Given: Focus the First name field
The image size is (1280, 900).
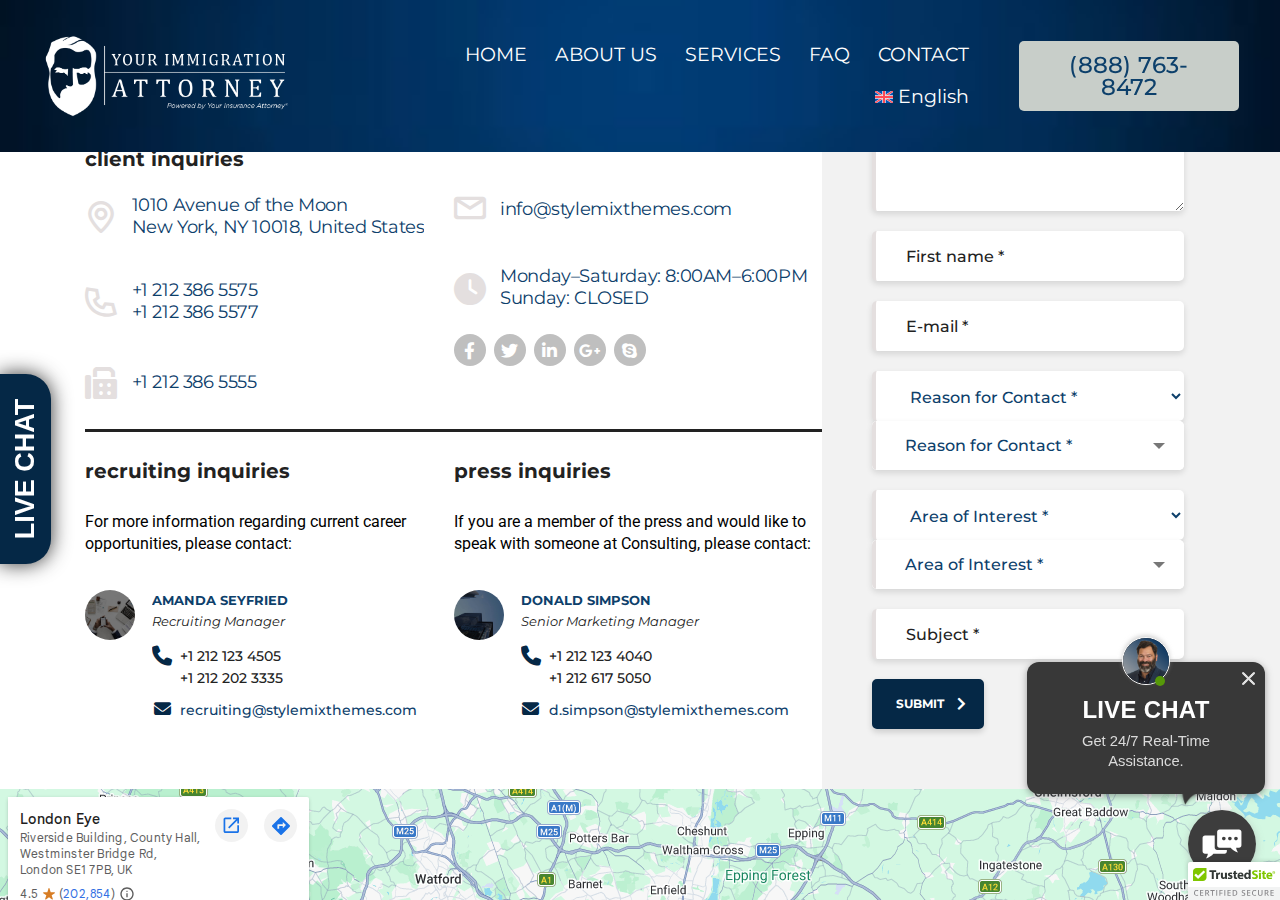Looking at the screenshot, I should pos(1029,256).
